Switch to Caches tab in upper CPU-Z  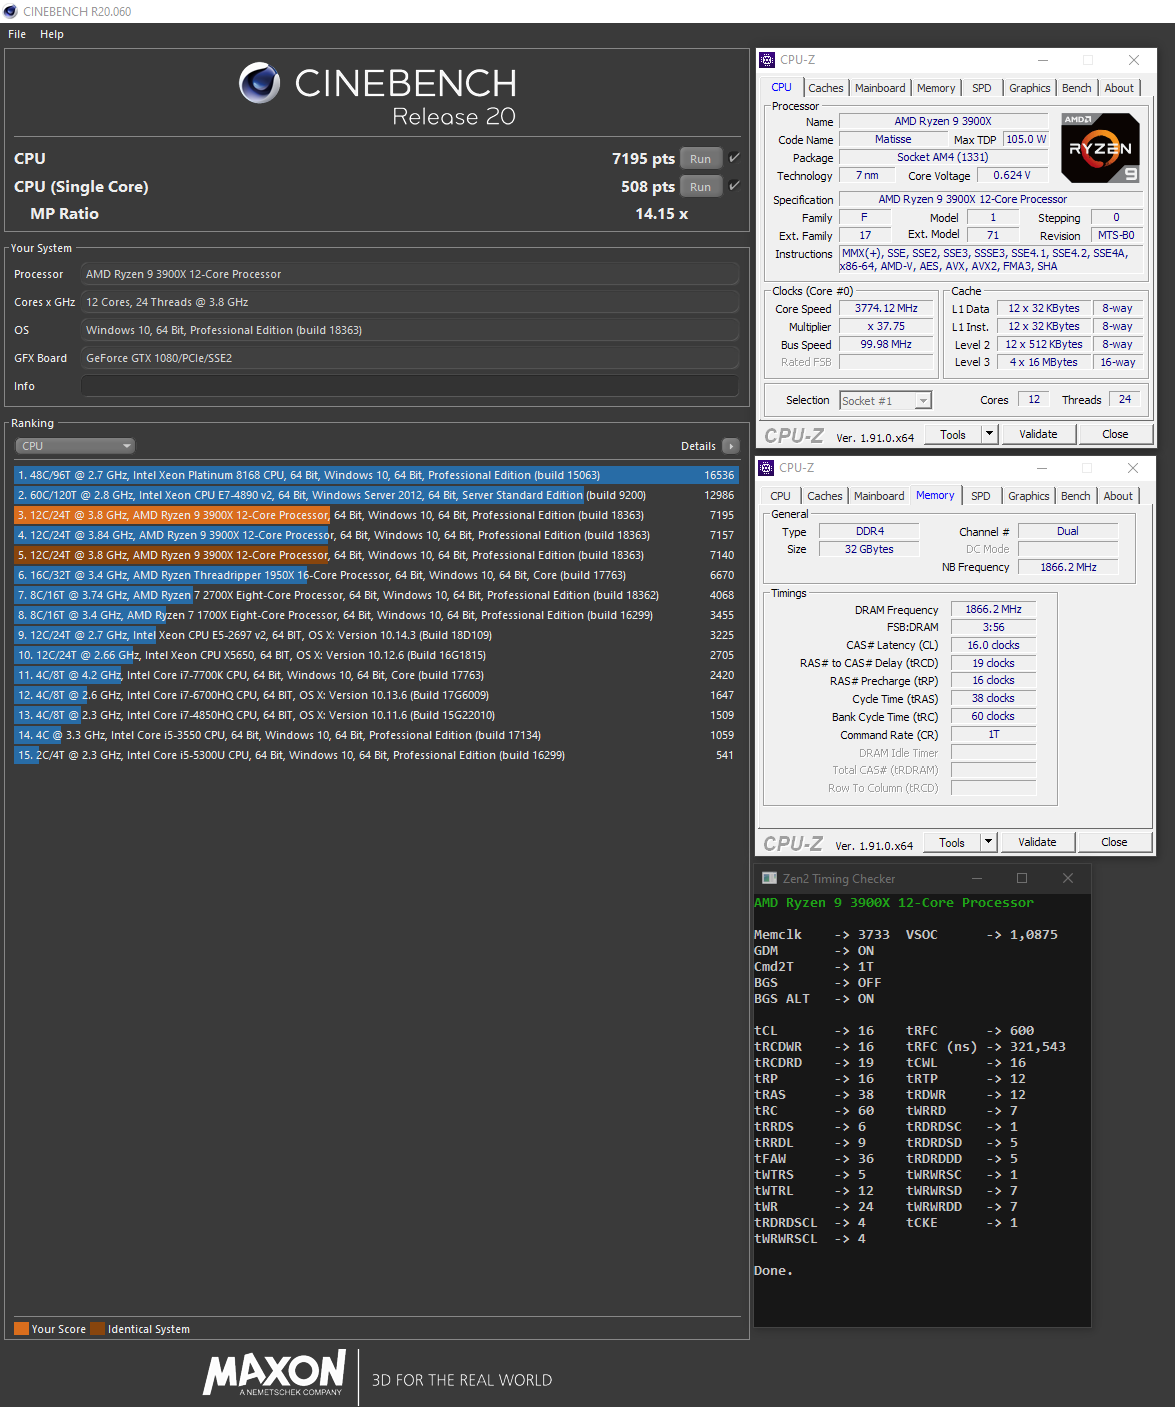coord(826,88)
